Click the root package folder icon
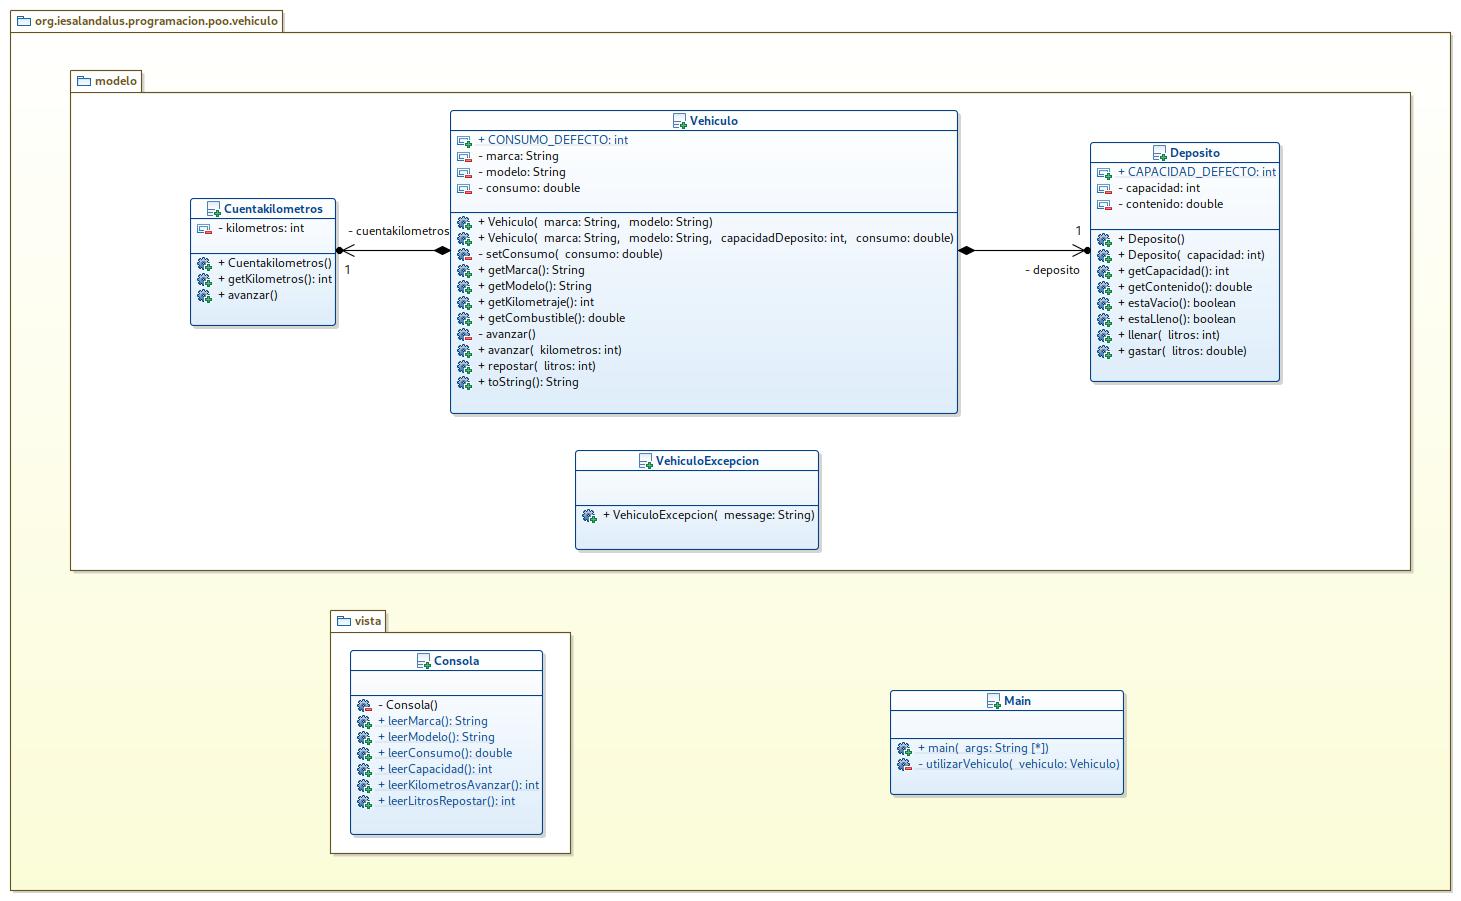The width and height of the screenshot is (1461, 901). pos(24,21)
